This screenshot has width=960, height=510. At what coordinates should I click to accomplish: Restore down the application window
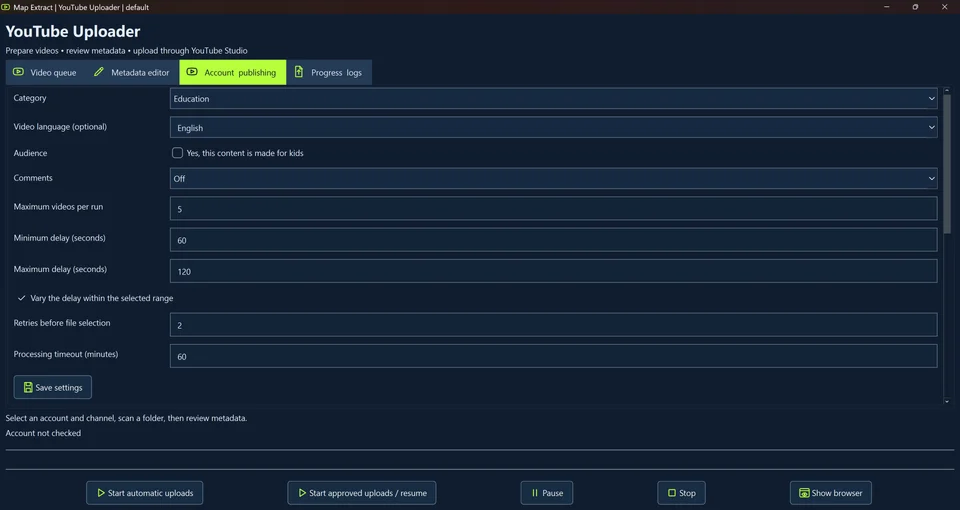coord(915,7)
